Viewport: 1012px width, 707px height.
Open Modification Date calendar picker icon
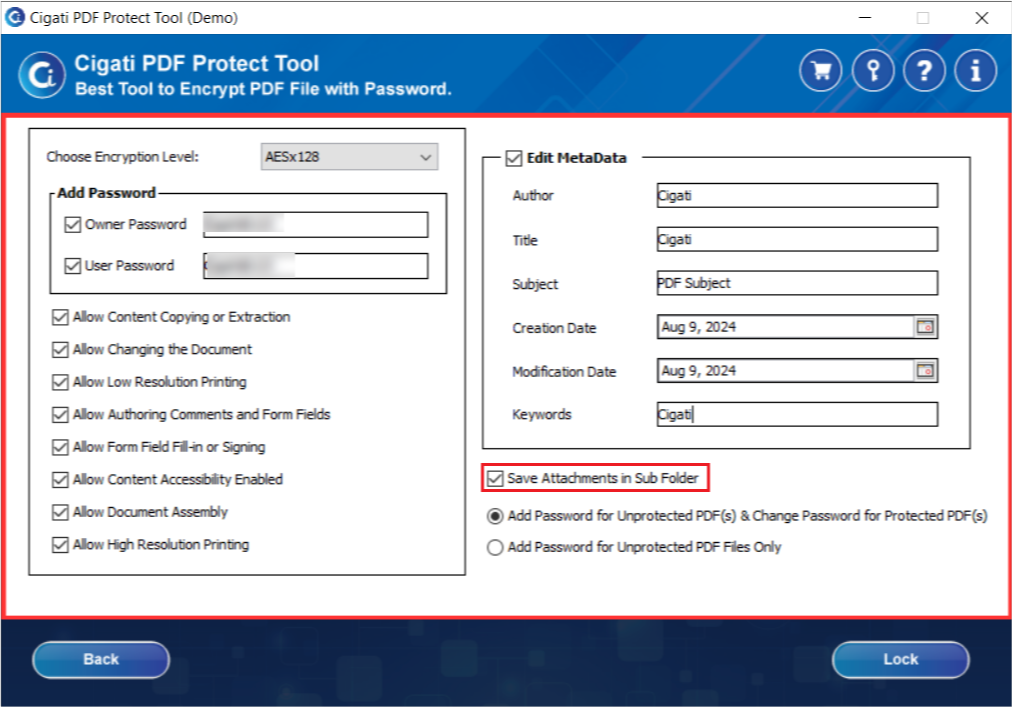[x=926, y=371]
